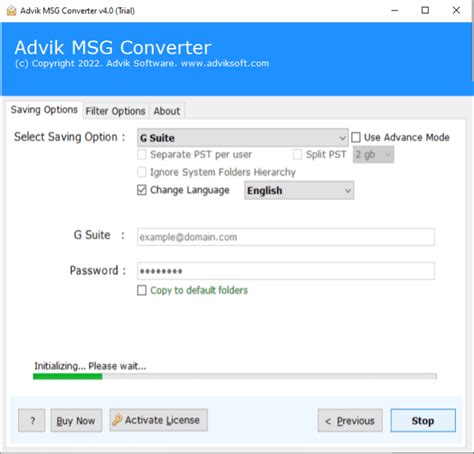The image size is (474, 454).
Task: Click the key icon on Activate License
Action: 117,420
